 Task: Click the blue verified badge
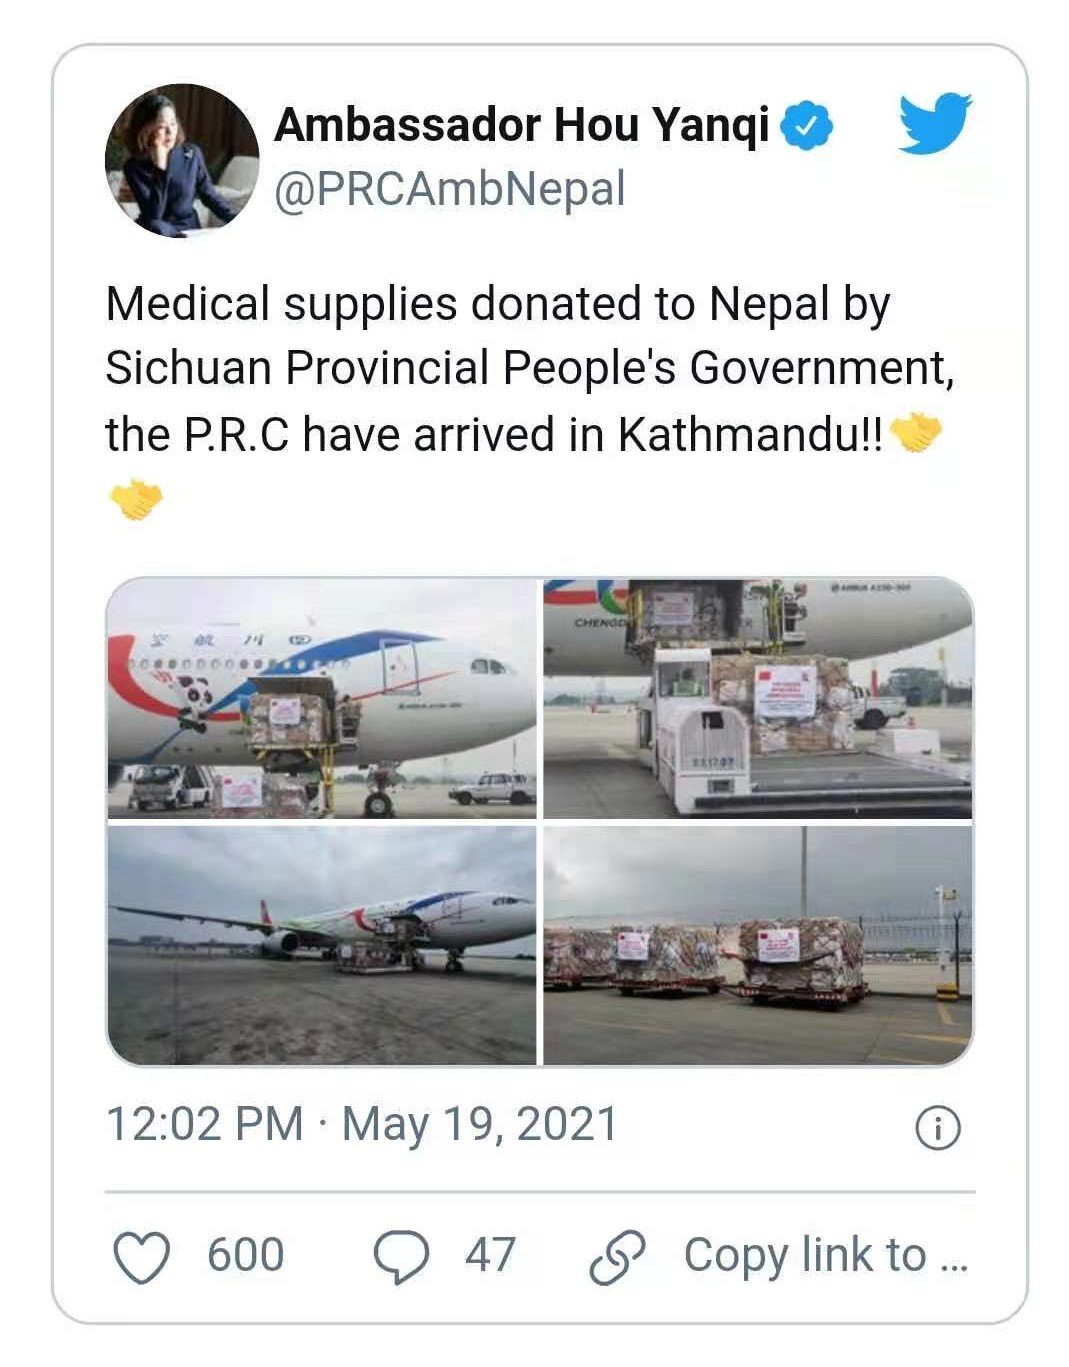806,127
